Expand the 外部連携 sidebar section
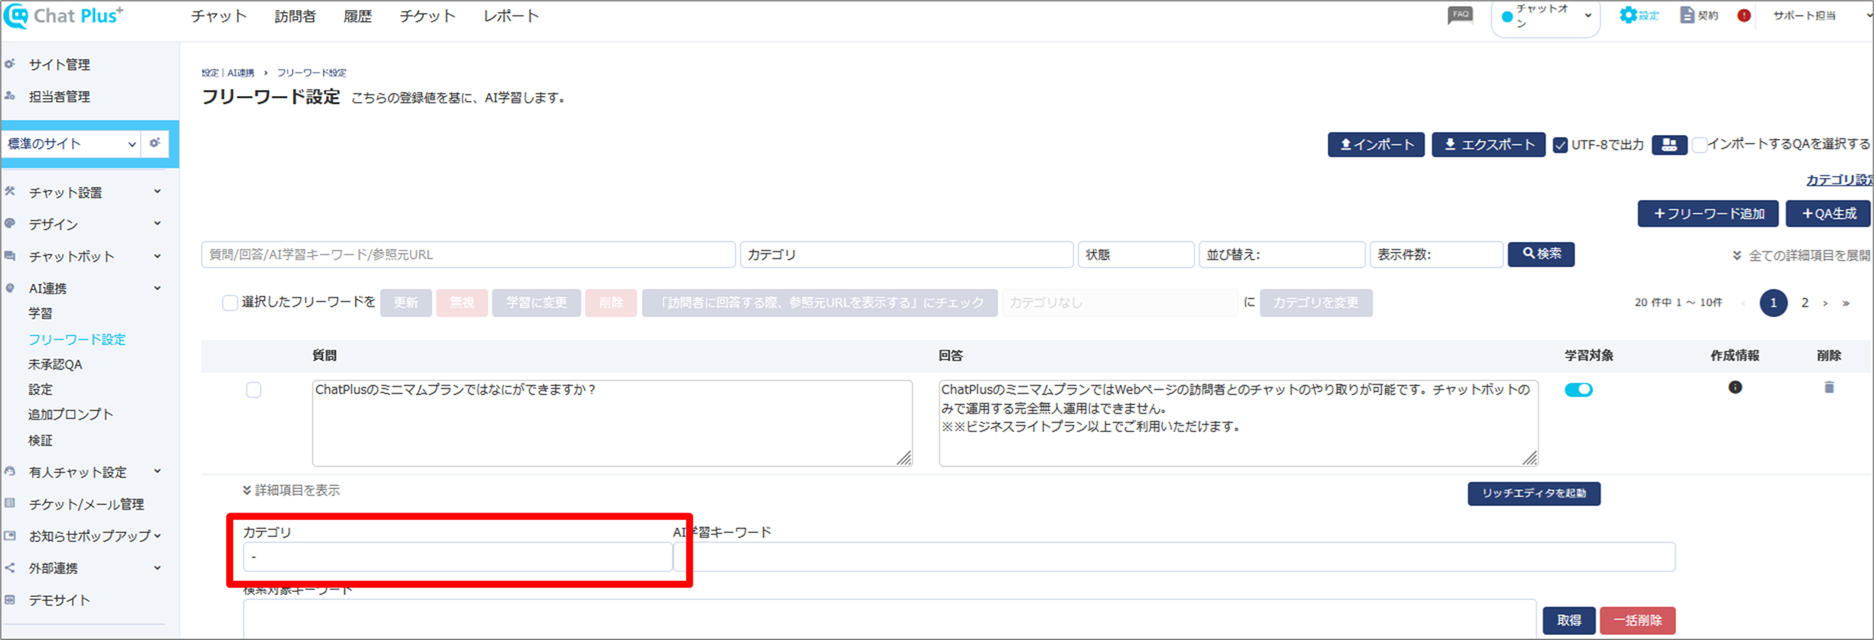Viewport: 1874px width, 640px height. coord(157,568)
